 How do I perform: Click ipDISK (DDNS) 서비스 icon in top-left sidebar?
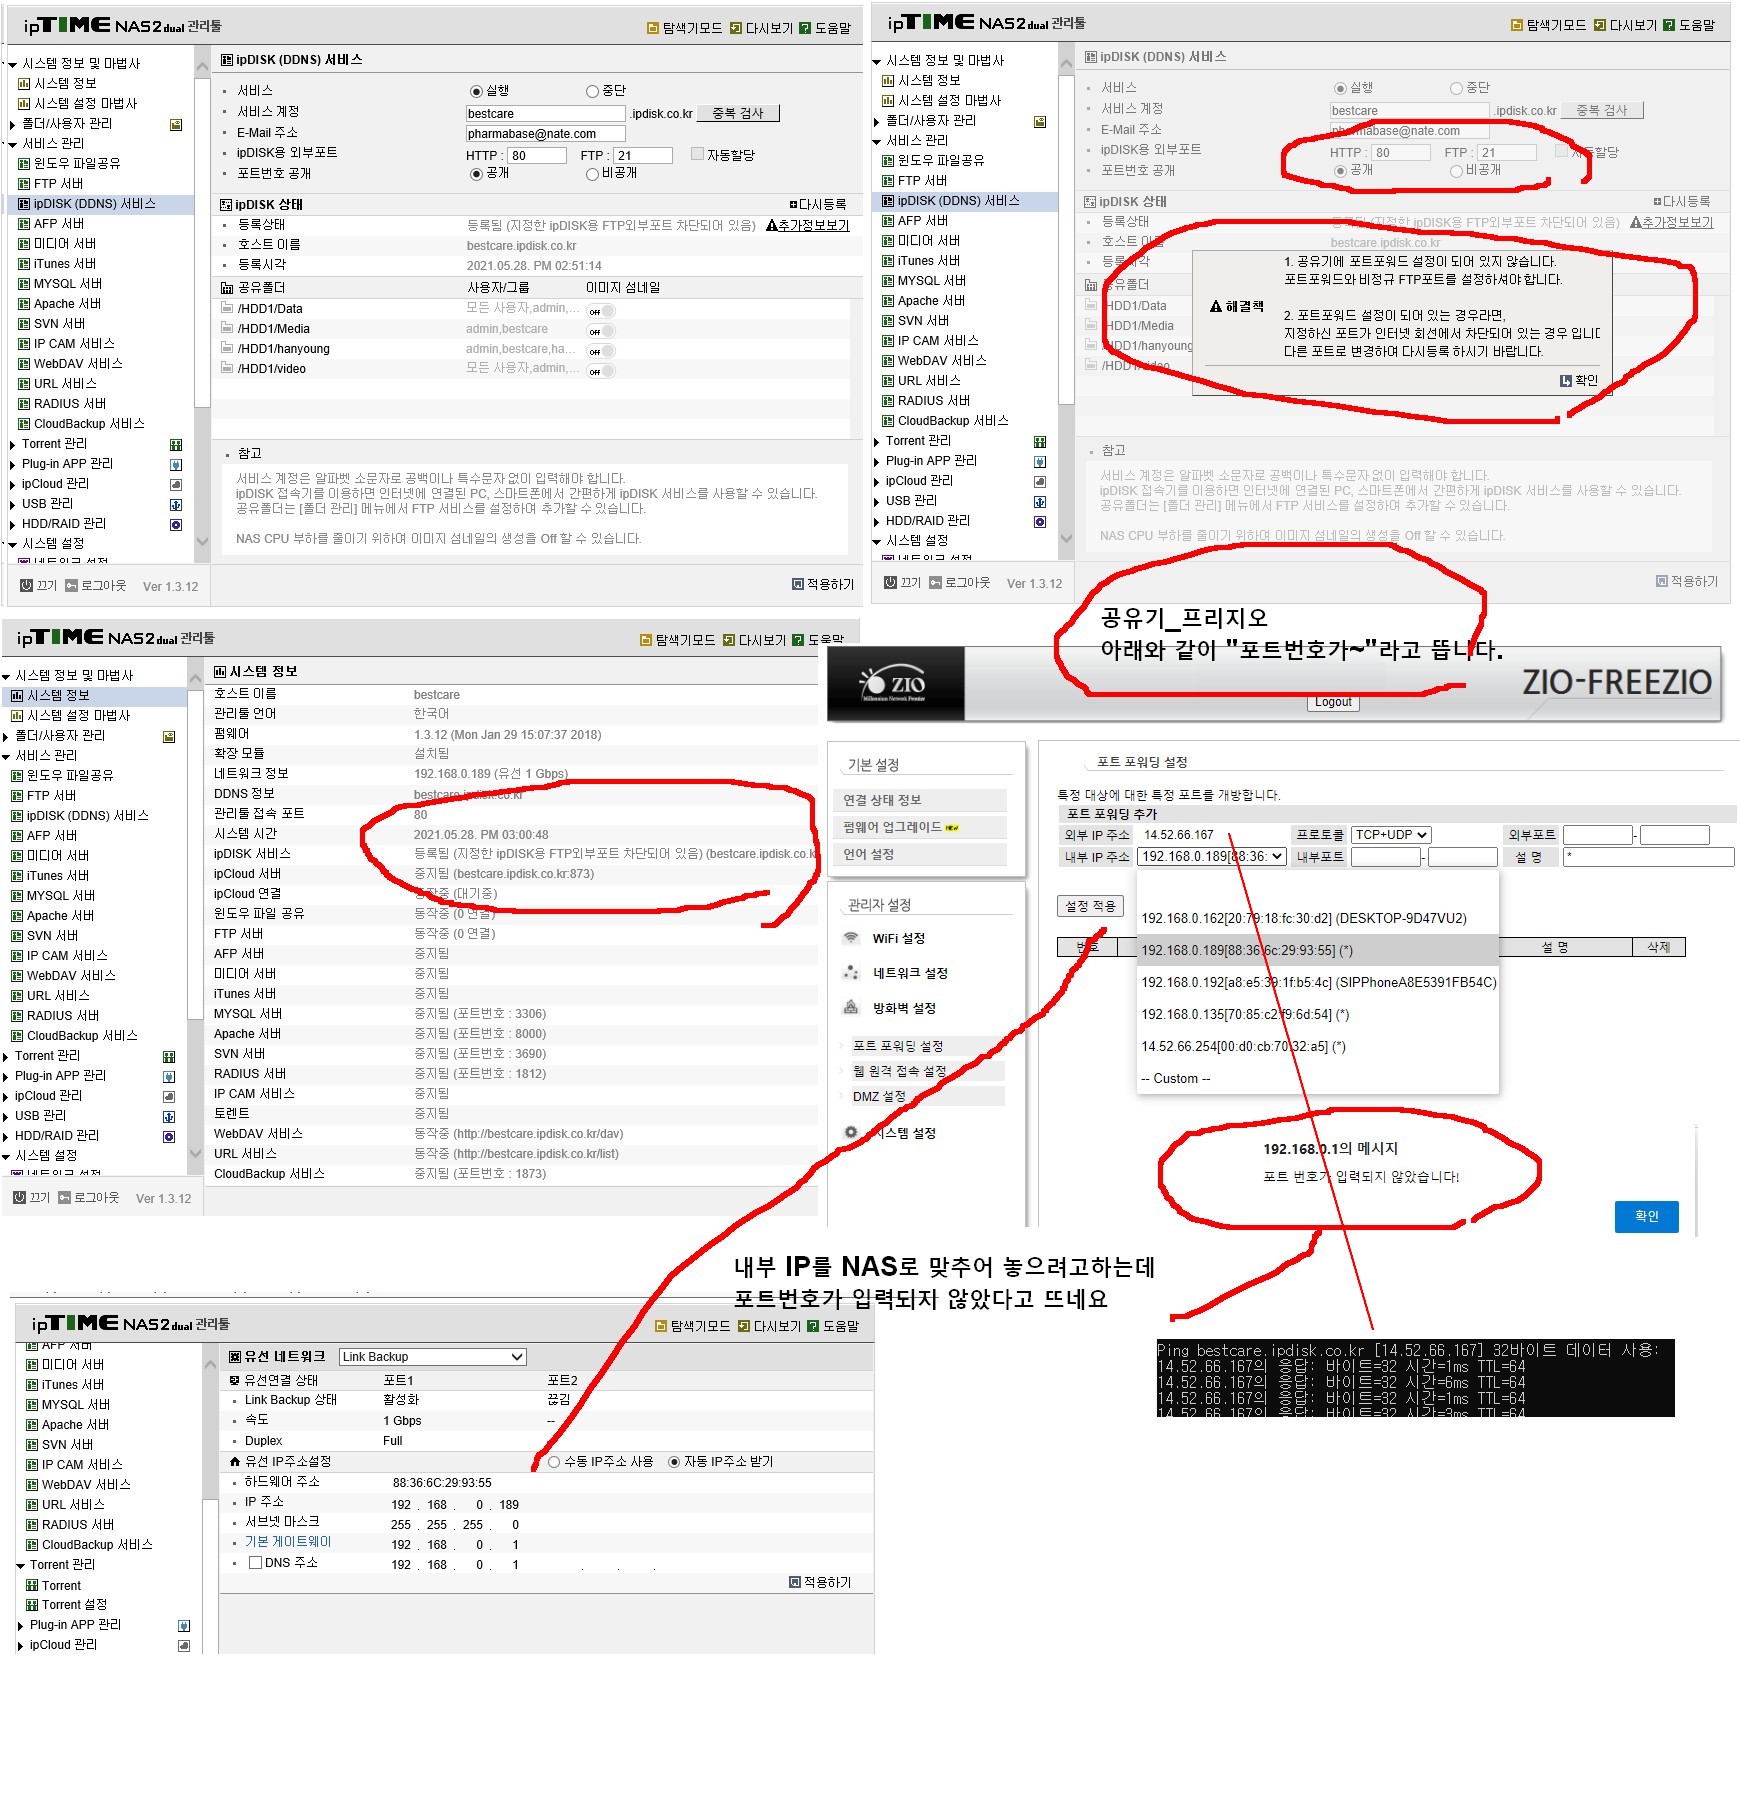pyautogui.click(x=24, y=204)
